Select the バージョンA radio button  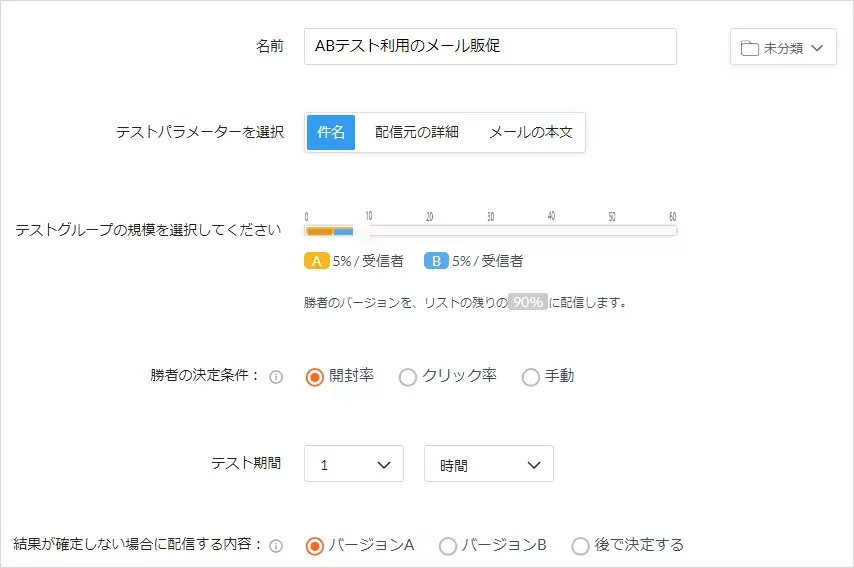314,546
